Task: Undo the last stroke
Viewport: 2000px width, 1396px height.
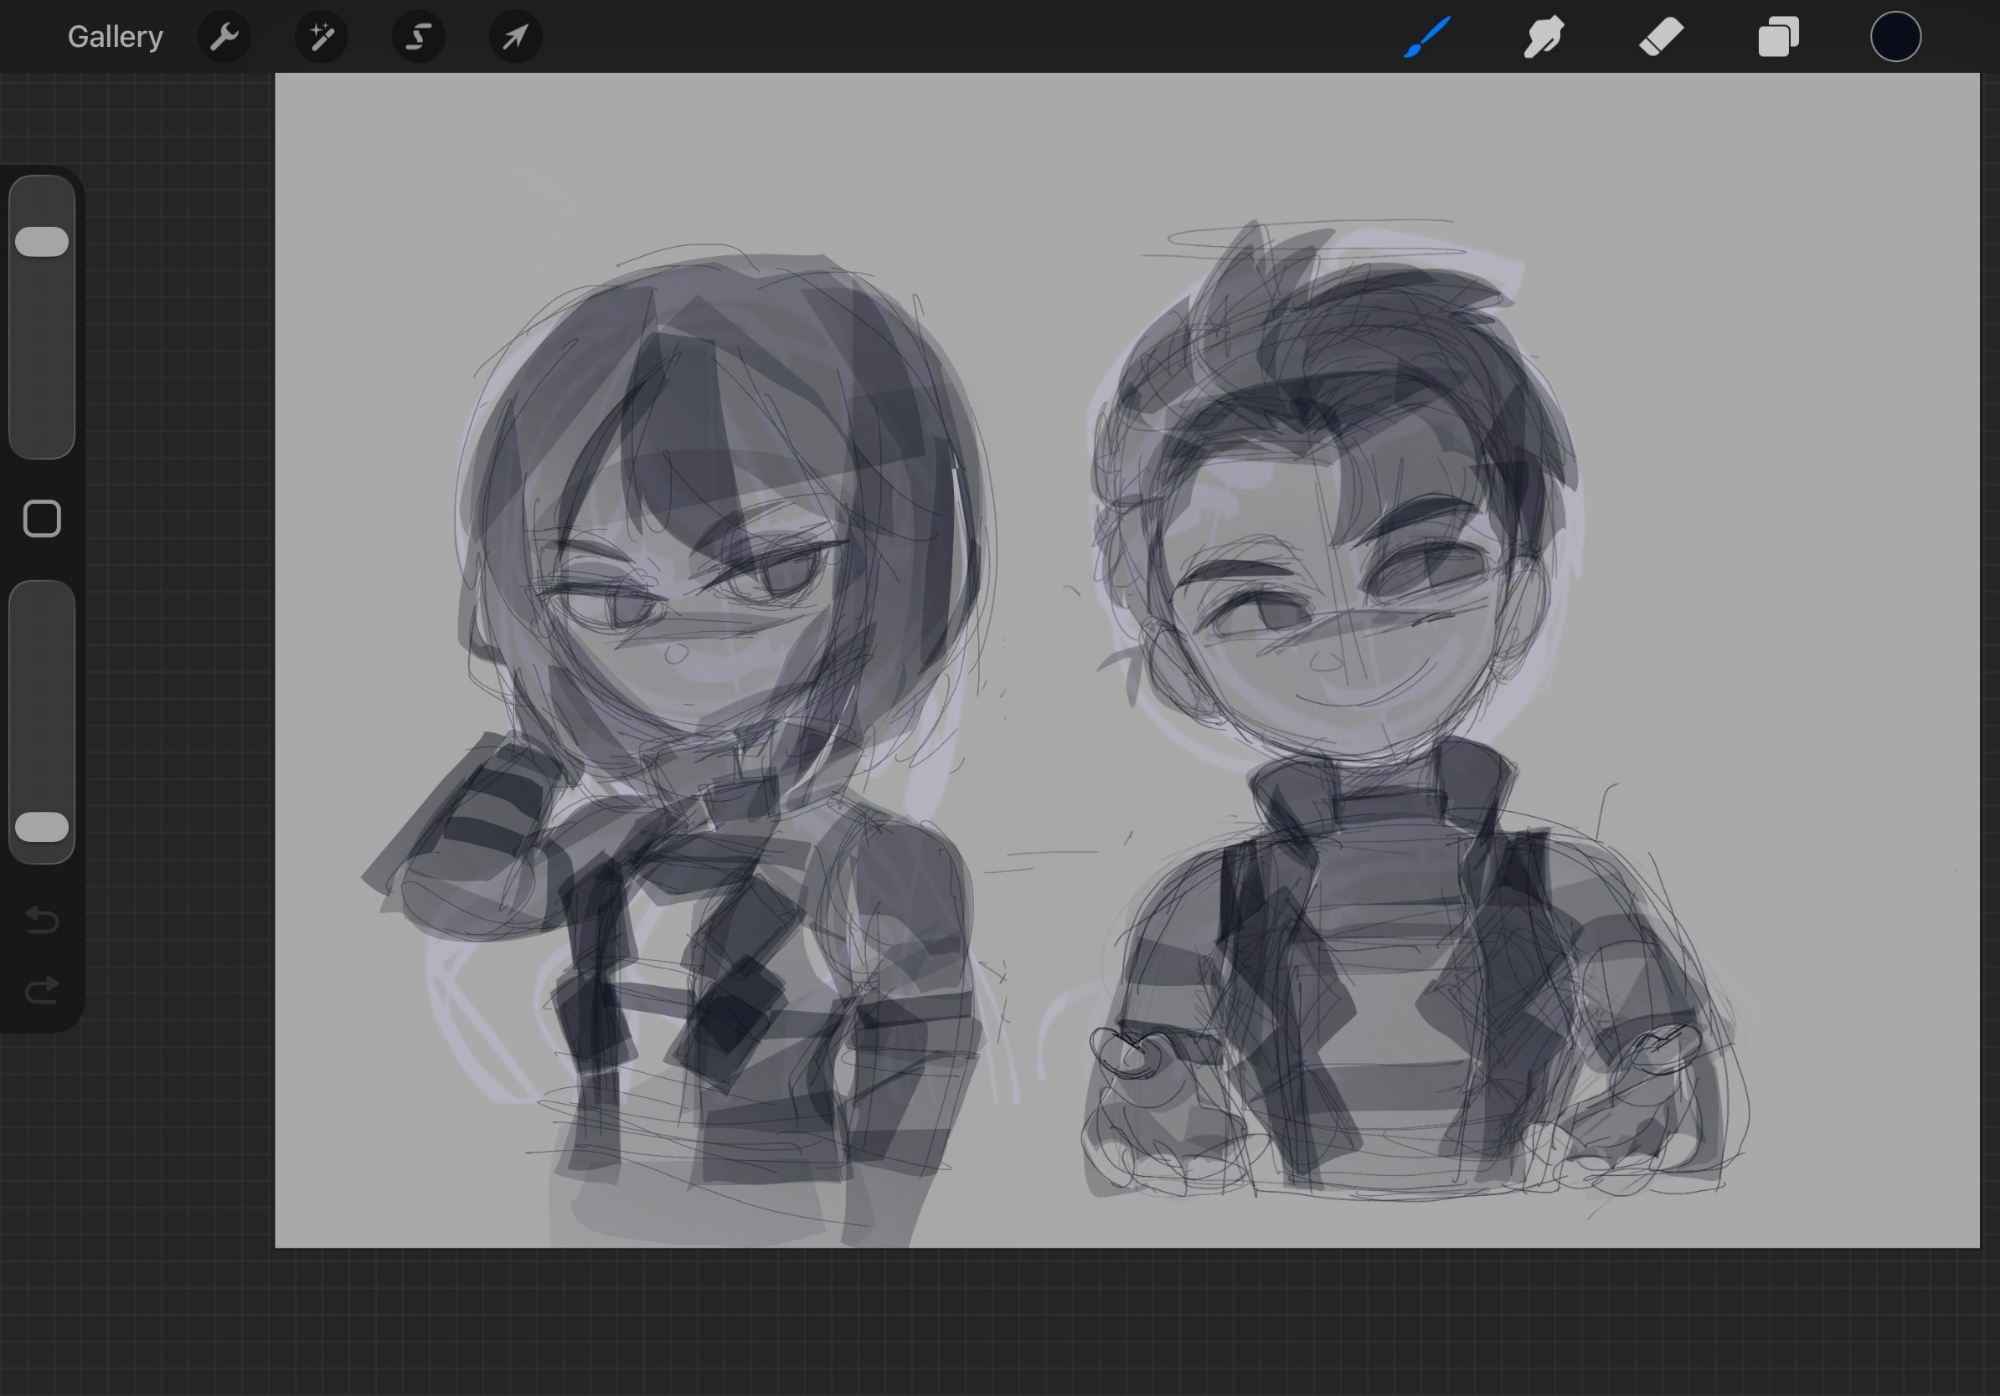Action: (42, 919)
